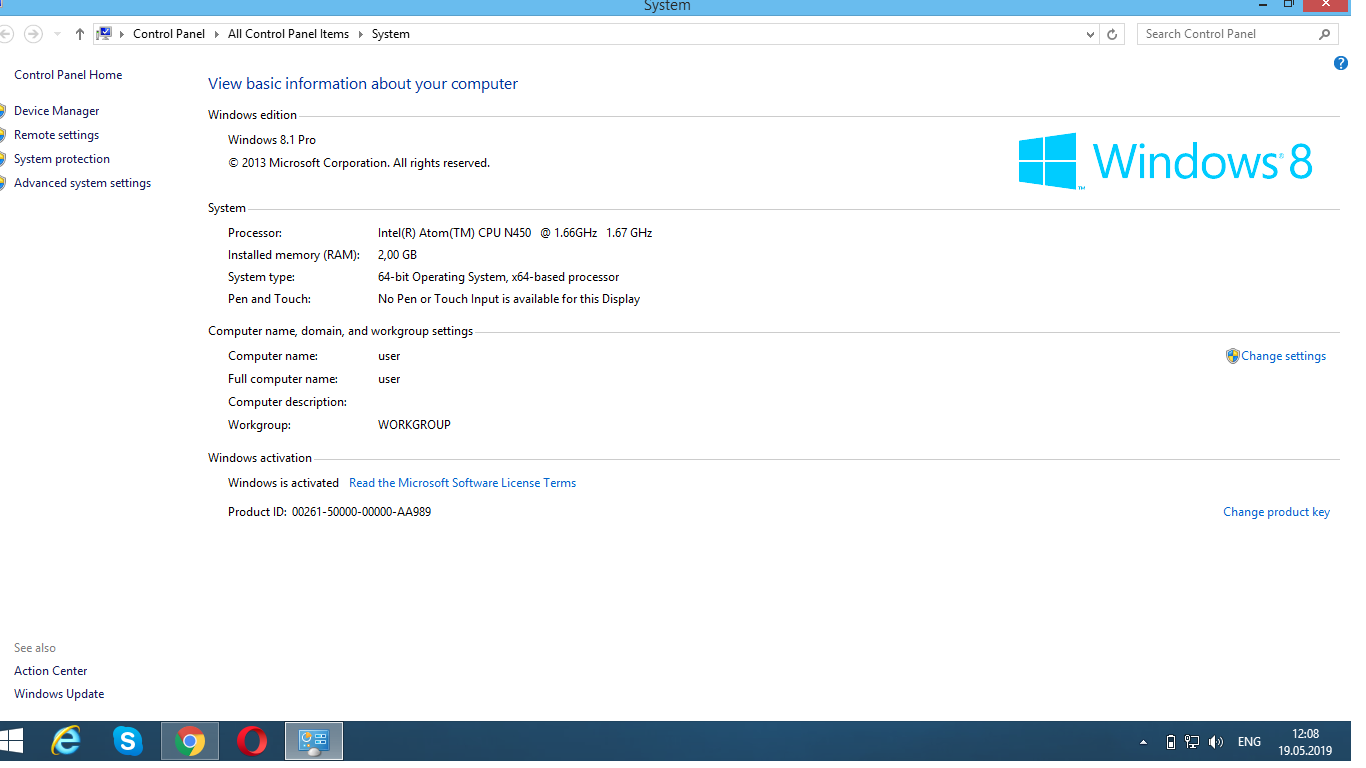
Task: Open Google Chrome from the taskbar
Action: tap(190, 741)
